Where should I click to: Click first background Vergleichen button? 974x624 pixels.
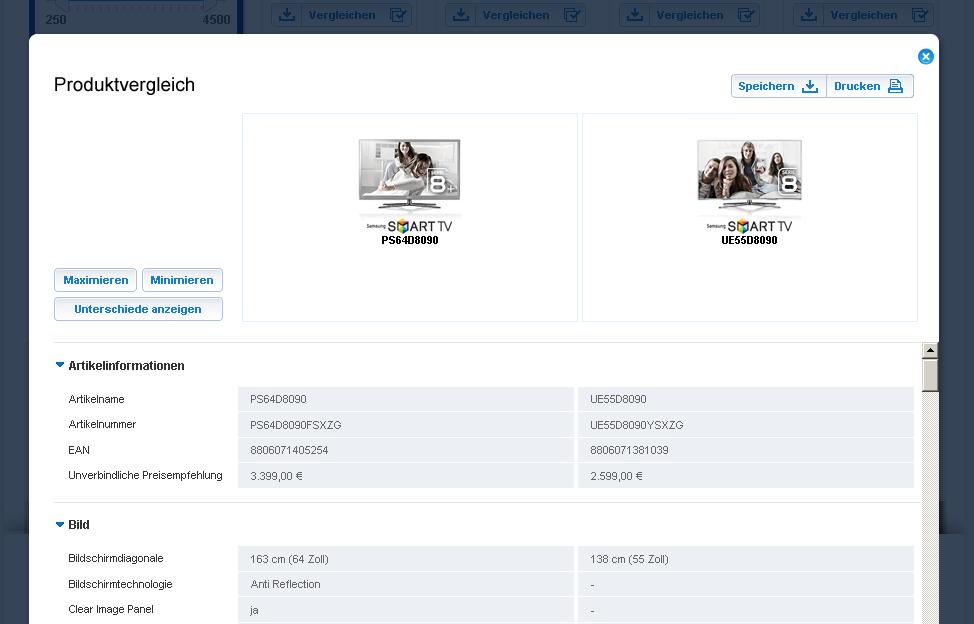click(x=342, y=15)
